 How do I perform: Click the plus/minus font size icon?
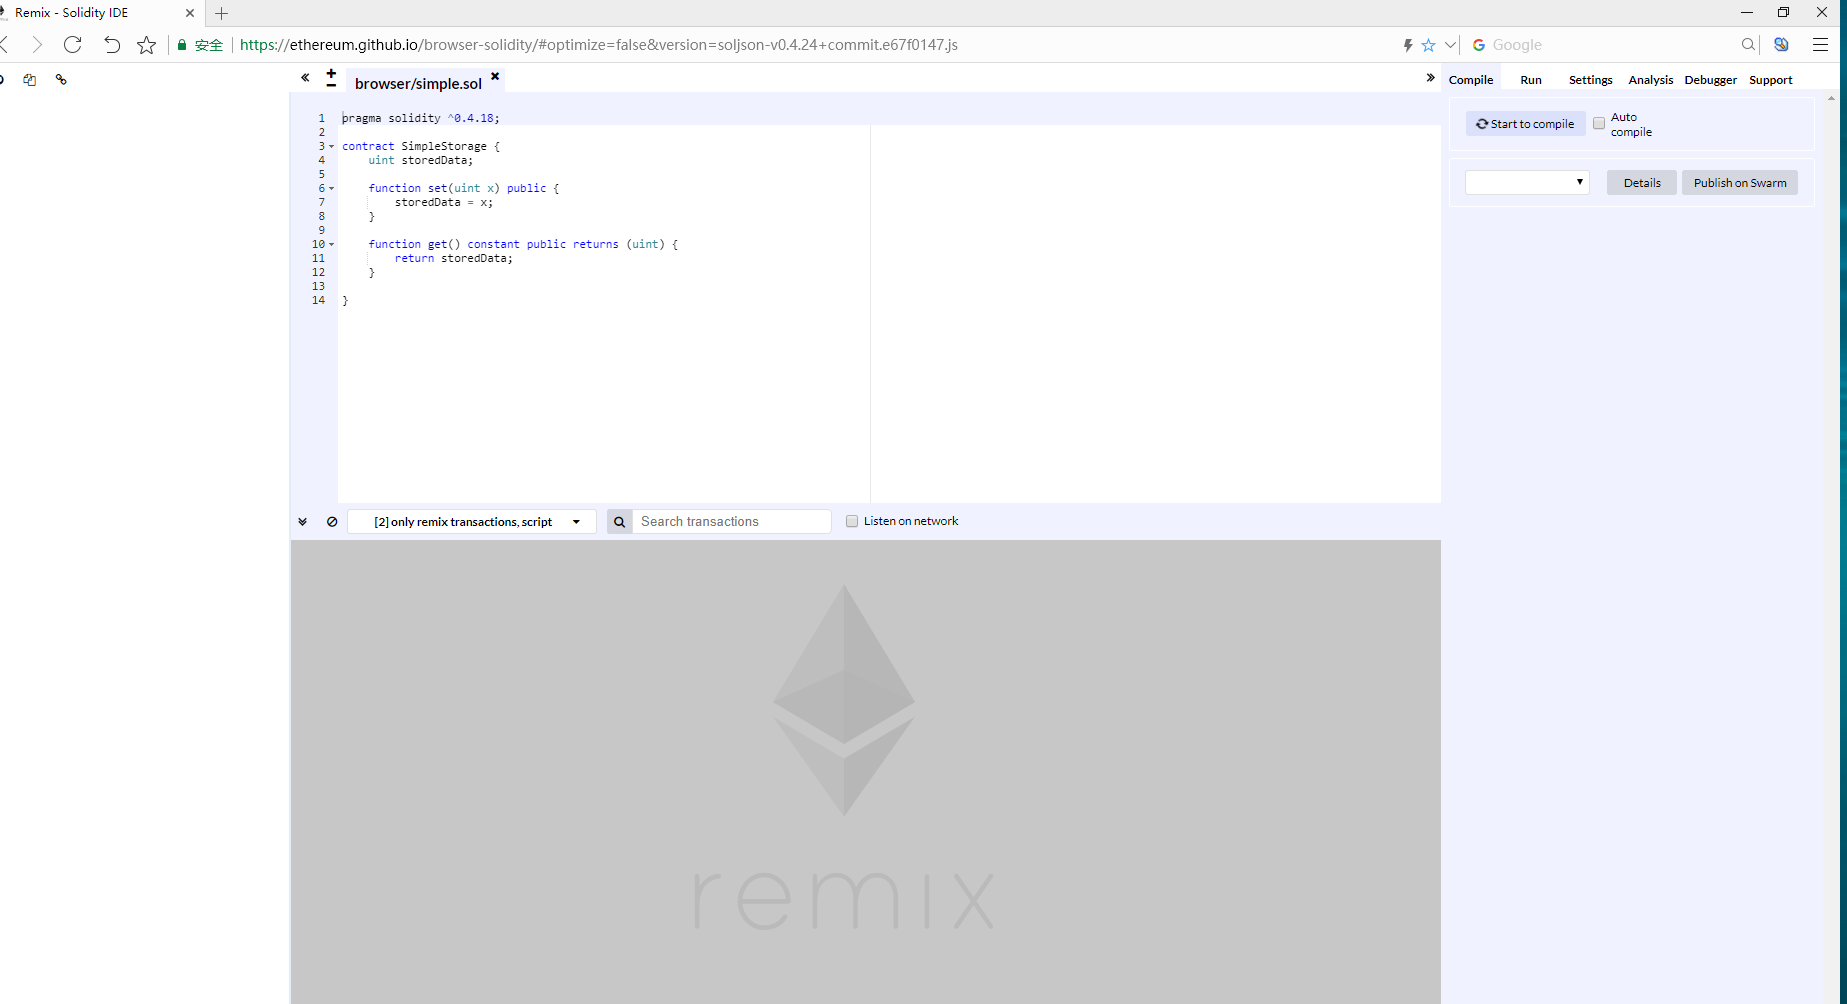point(331,78)
